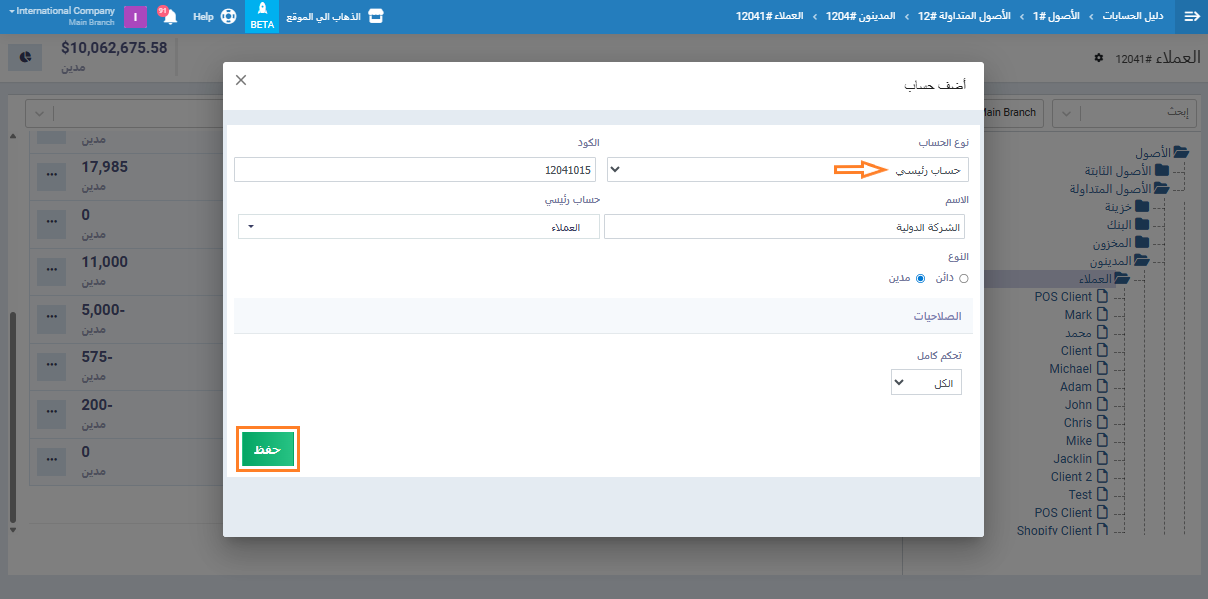Image resolution: width=1208 pixels, height=599 pixels.
Task: Click the hamburger menu arrow icon
Action: [x=1191, y=17]
